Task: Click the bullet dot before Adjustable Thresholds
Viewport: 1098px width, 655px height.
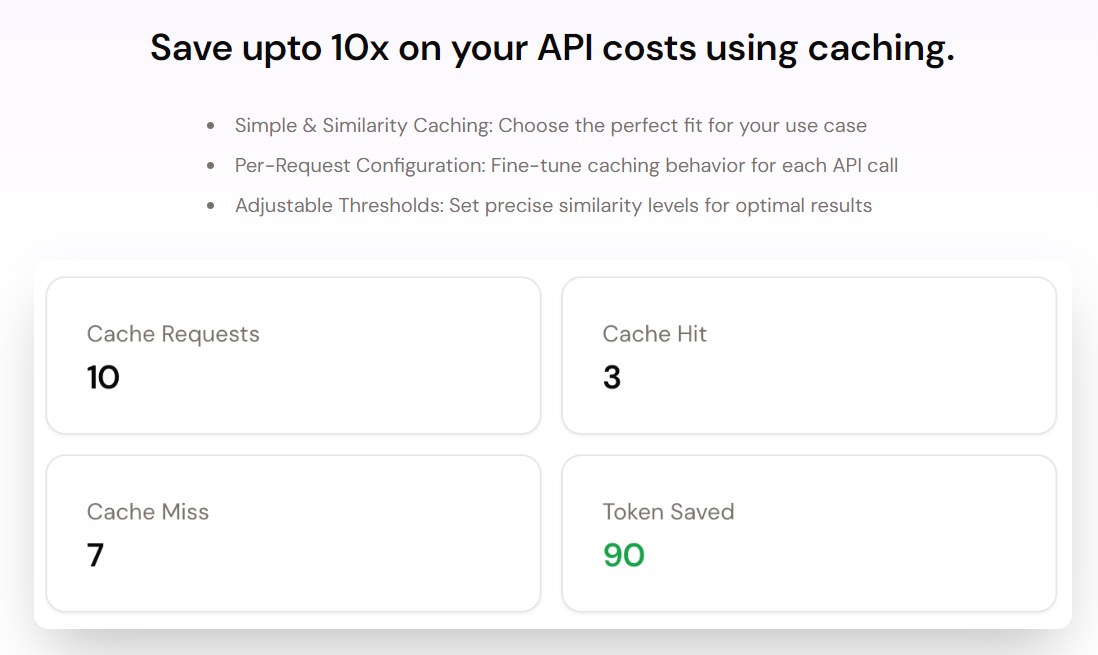Action: point(210,206)
